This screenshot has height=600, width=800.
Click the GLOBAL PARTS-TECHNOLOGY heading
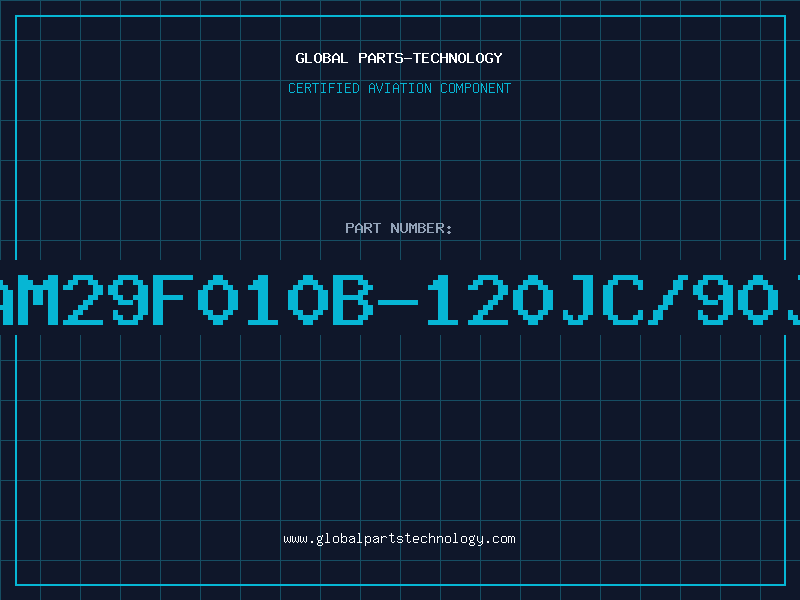point(399,58)
